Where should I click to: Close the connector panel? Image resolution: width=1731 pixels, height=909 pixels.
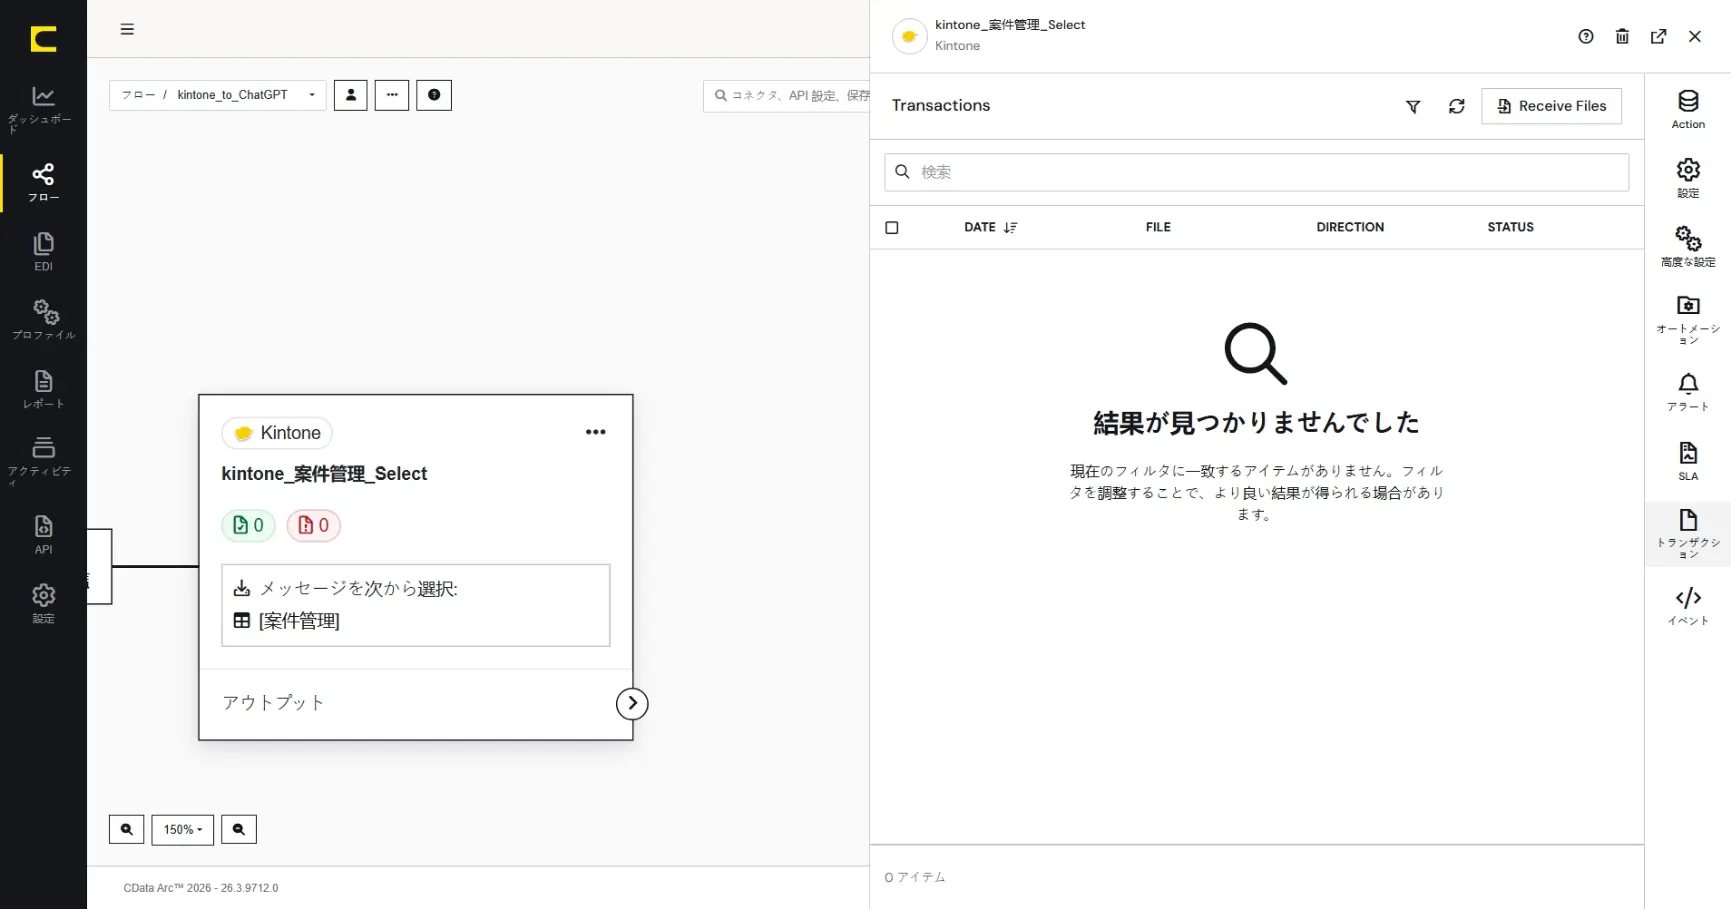(1695, 36)
